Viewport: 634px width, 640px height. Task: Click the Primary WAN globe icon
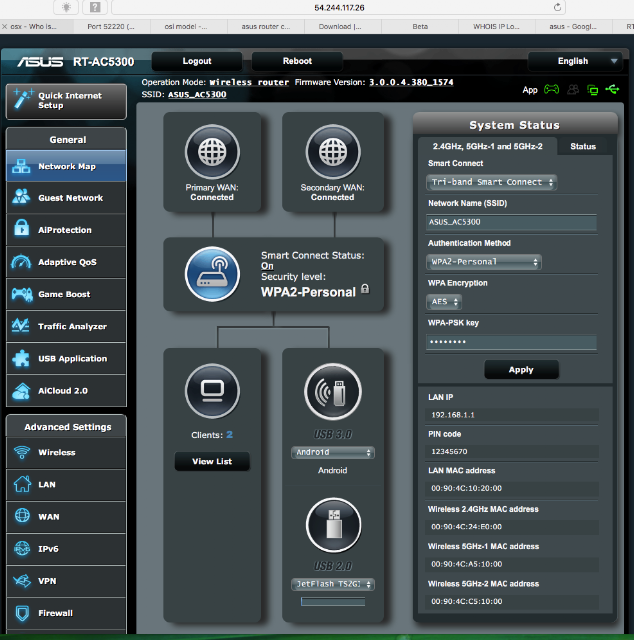pyautogui.click(x=212, y=152)
